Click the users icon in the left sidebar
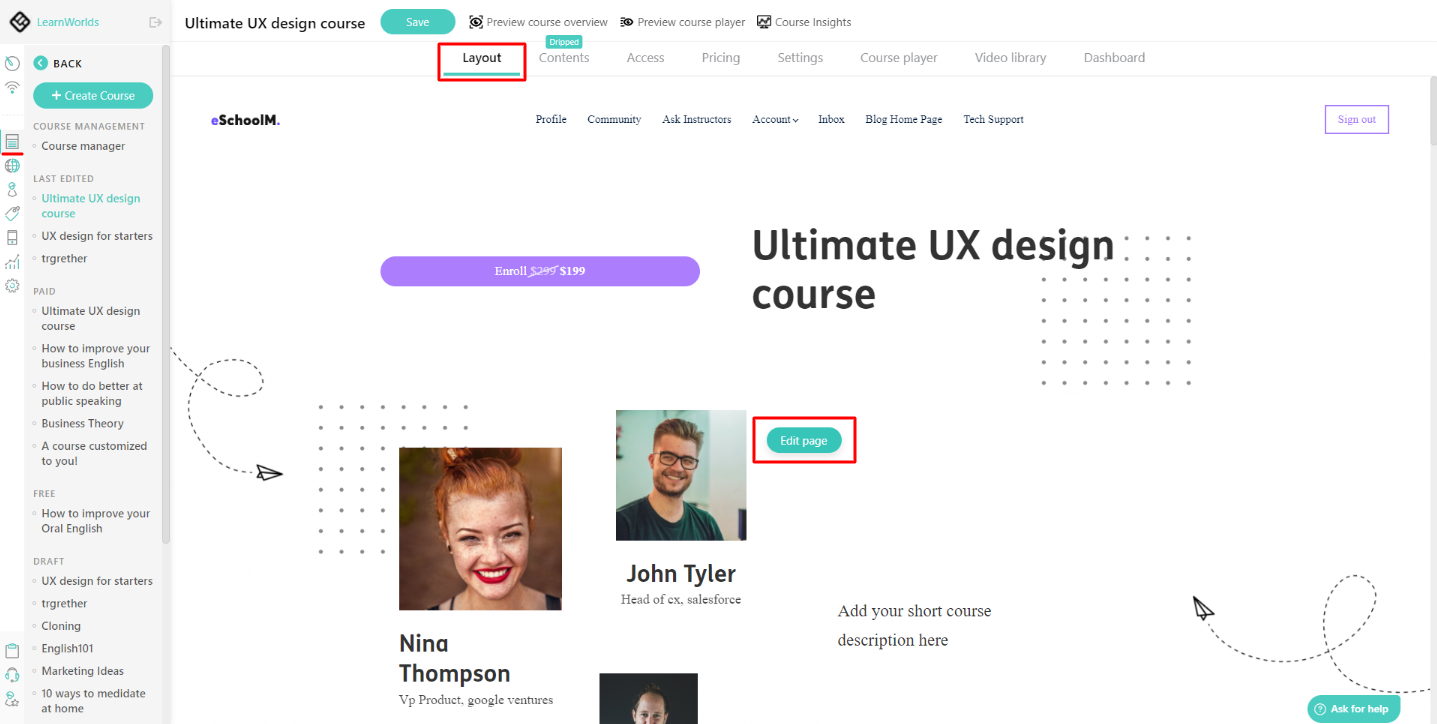The image size is (1437, 724). click(x=12, y=188)
